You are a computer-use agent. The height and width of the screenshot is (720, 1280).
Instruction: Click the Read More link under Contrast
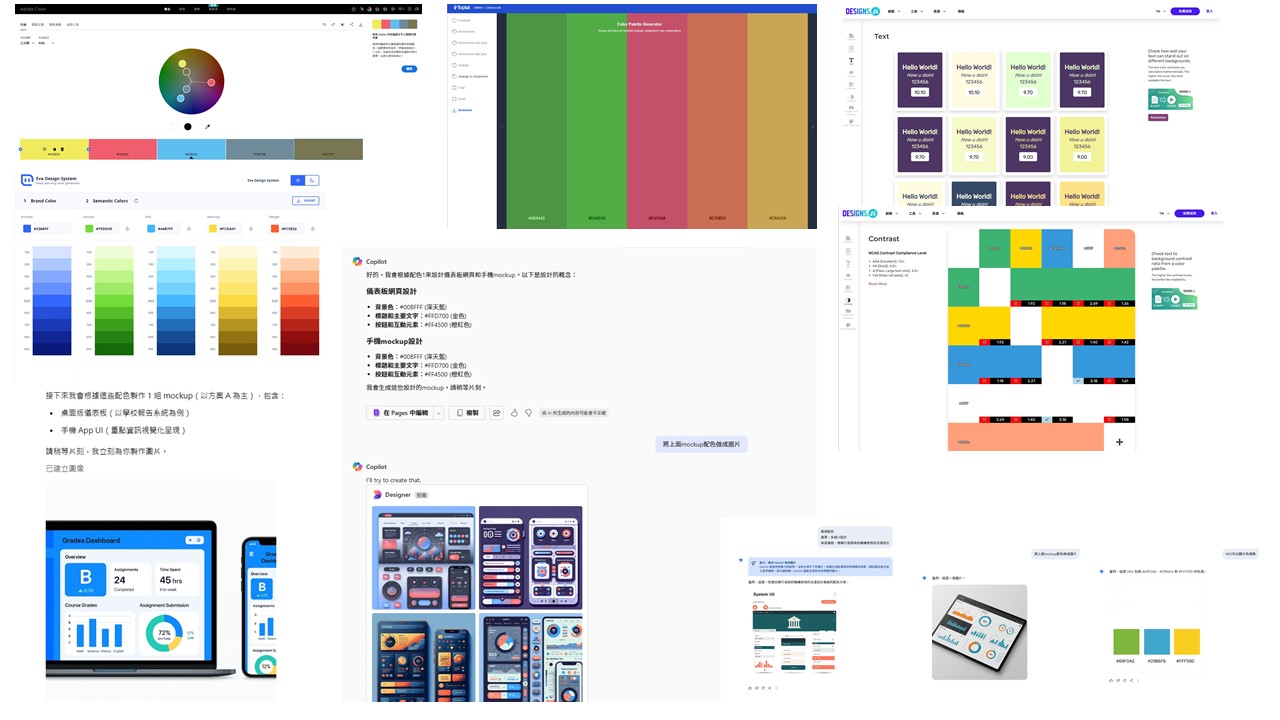coord(877,284)
